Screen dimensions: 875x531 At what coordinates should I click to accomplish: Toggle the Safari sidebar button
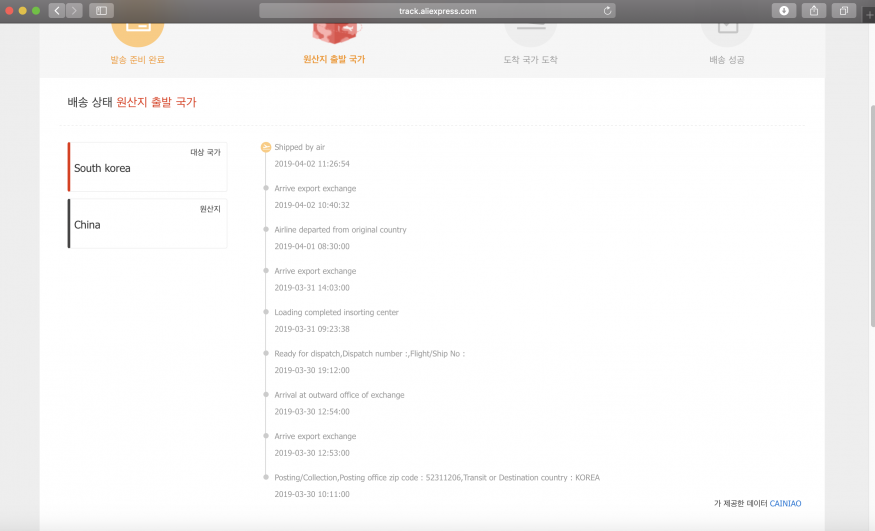click(101, 11)
